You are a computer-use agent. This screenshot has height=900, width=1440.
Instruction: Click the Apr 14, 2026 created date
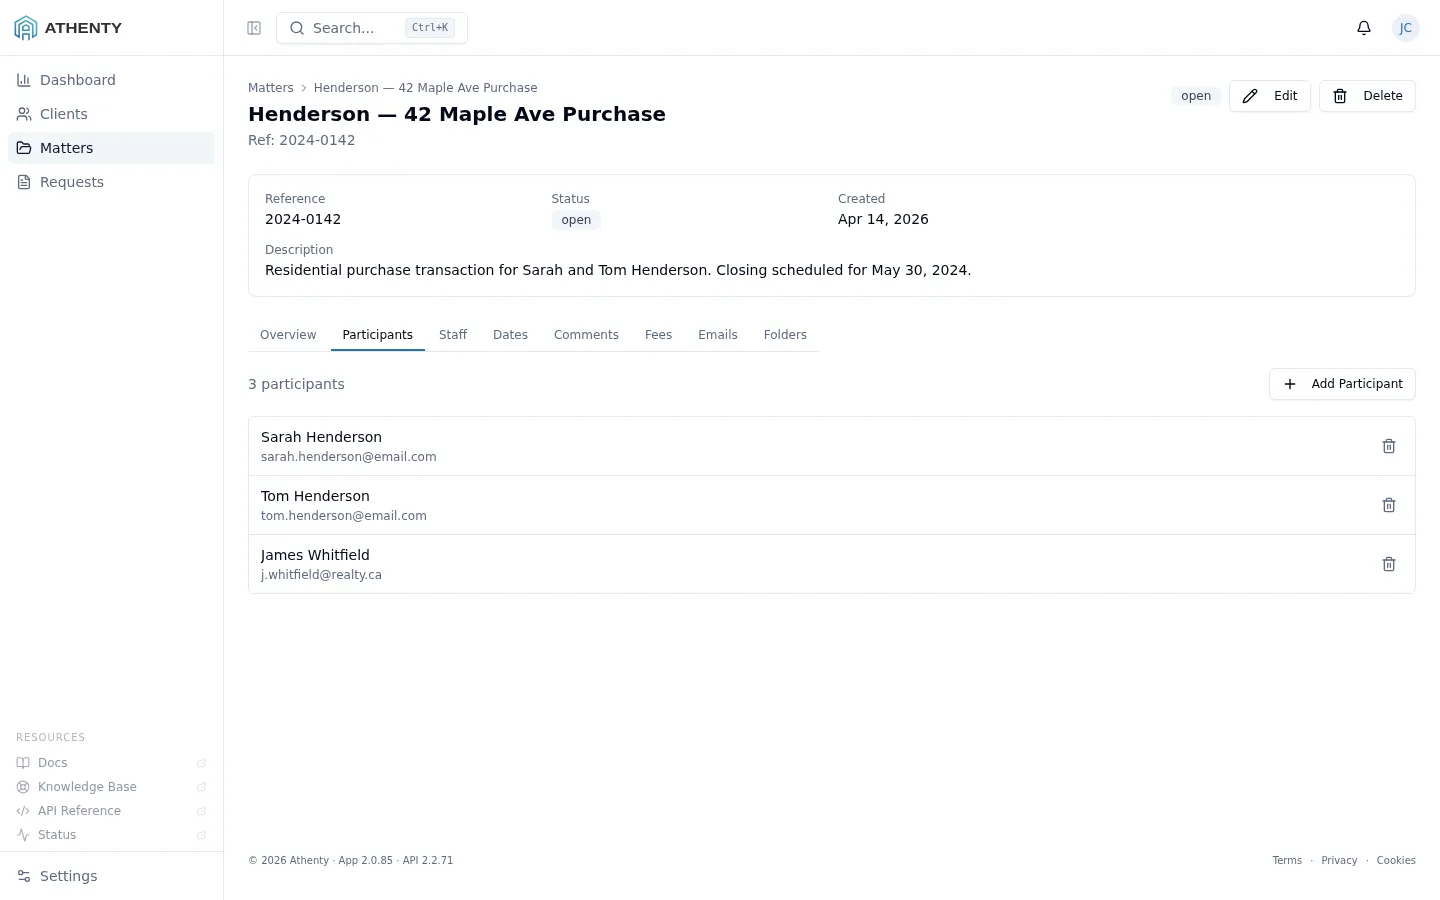883,219
